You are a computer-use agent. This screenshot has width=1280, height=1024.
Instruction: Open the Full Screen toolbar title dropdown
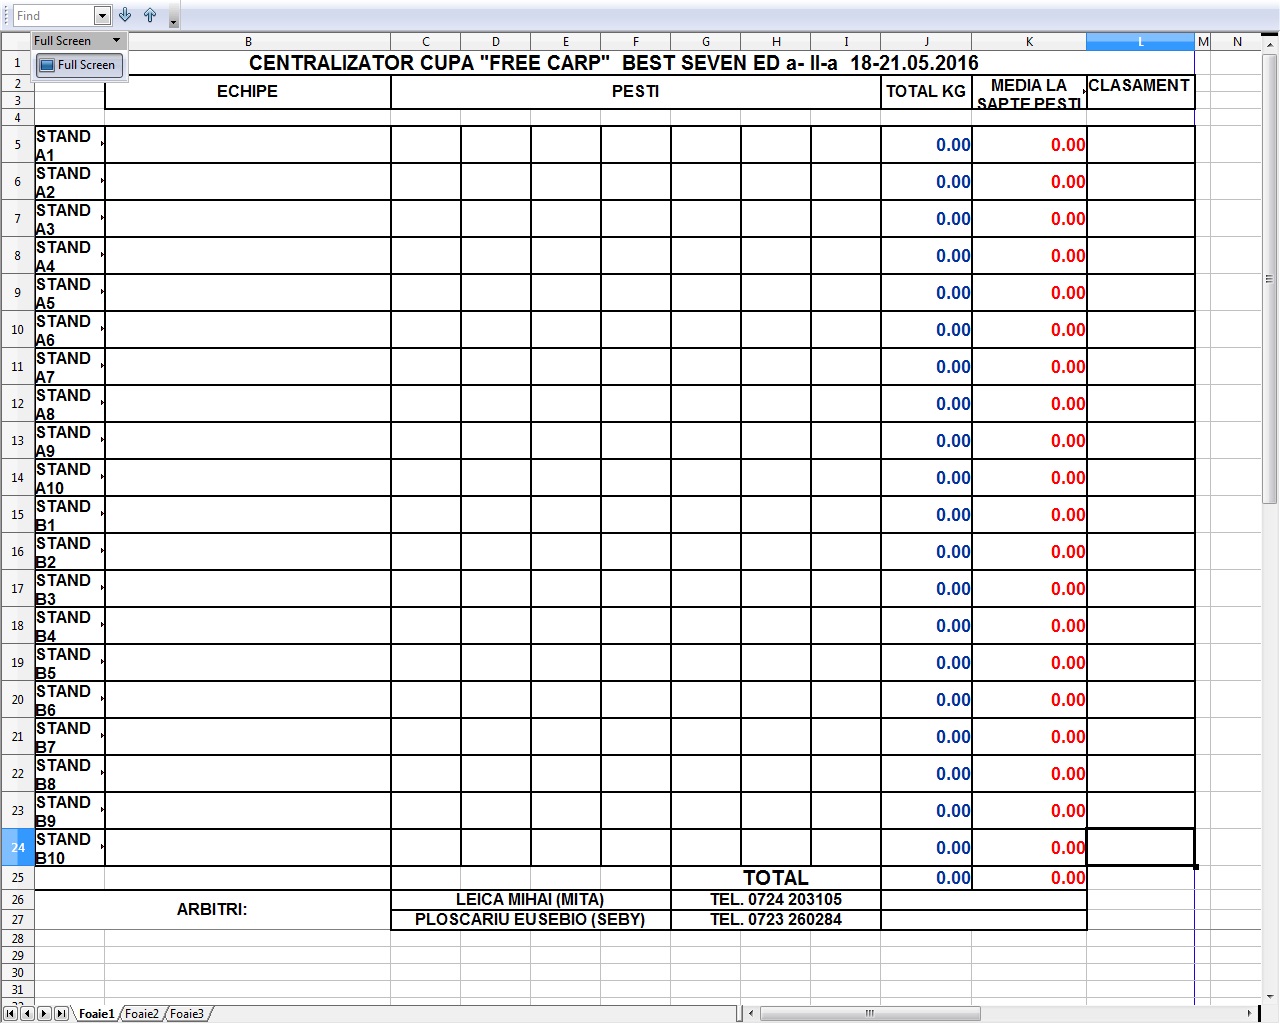(117, 41)
